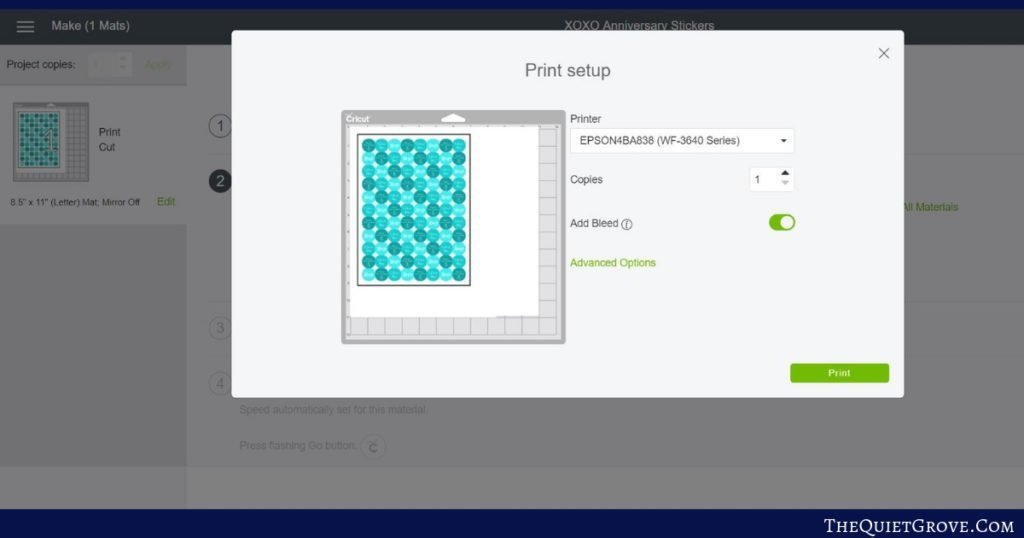Open the Printer dropdown list
Screen dimensions: 1024x538
pyautogui.click(x=682, y=140)
